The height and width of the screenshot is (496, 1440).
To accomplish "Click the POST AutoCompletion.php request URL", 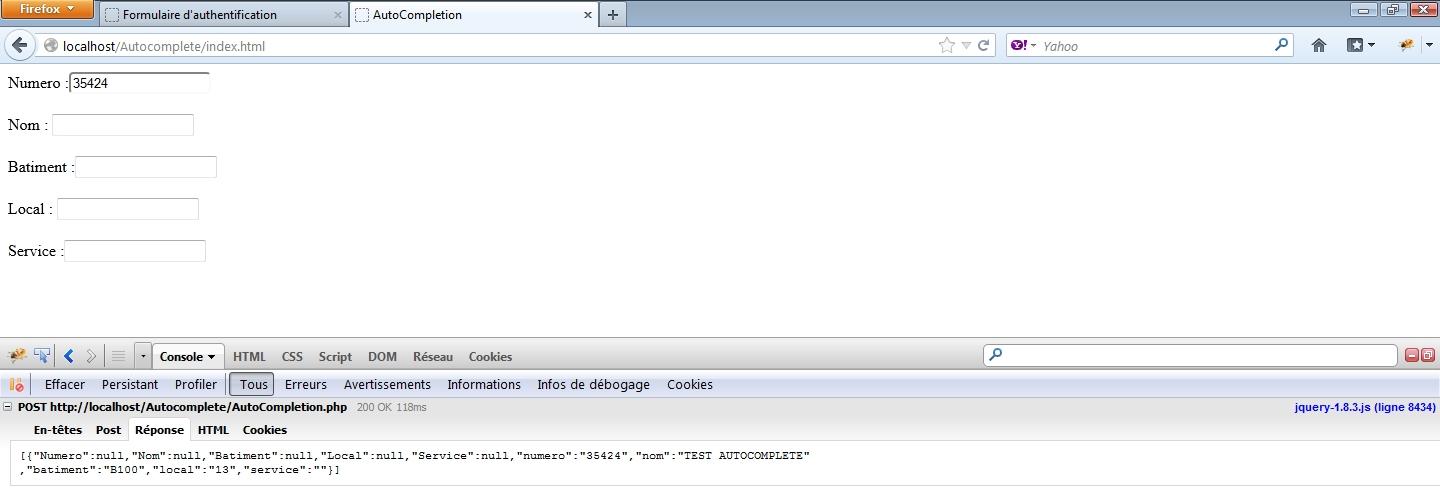I will (182, 408).
